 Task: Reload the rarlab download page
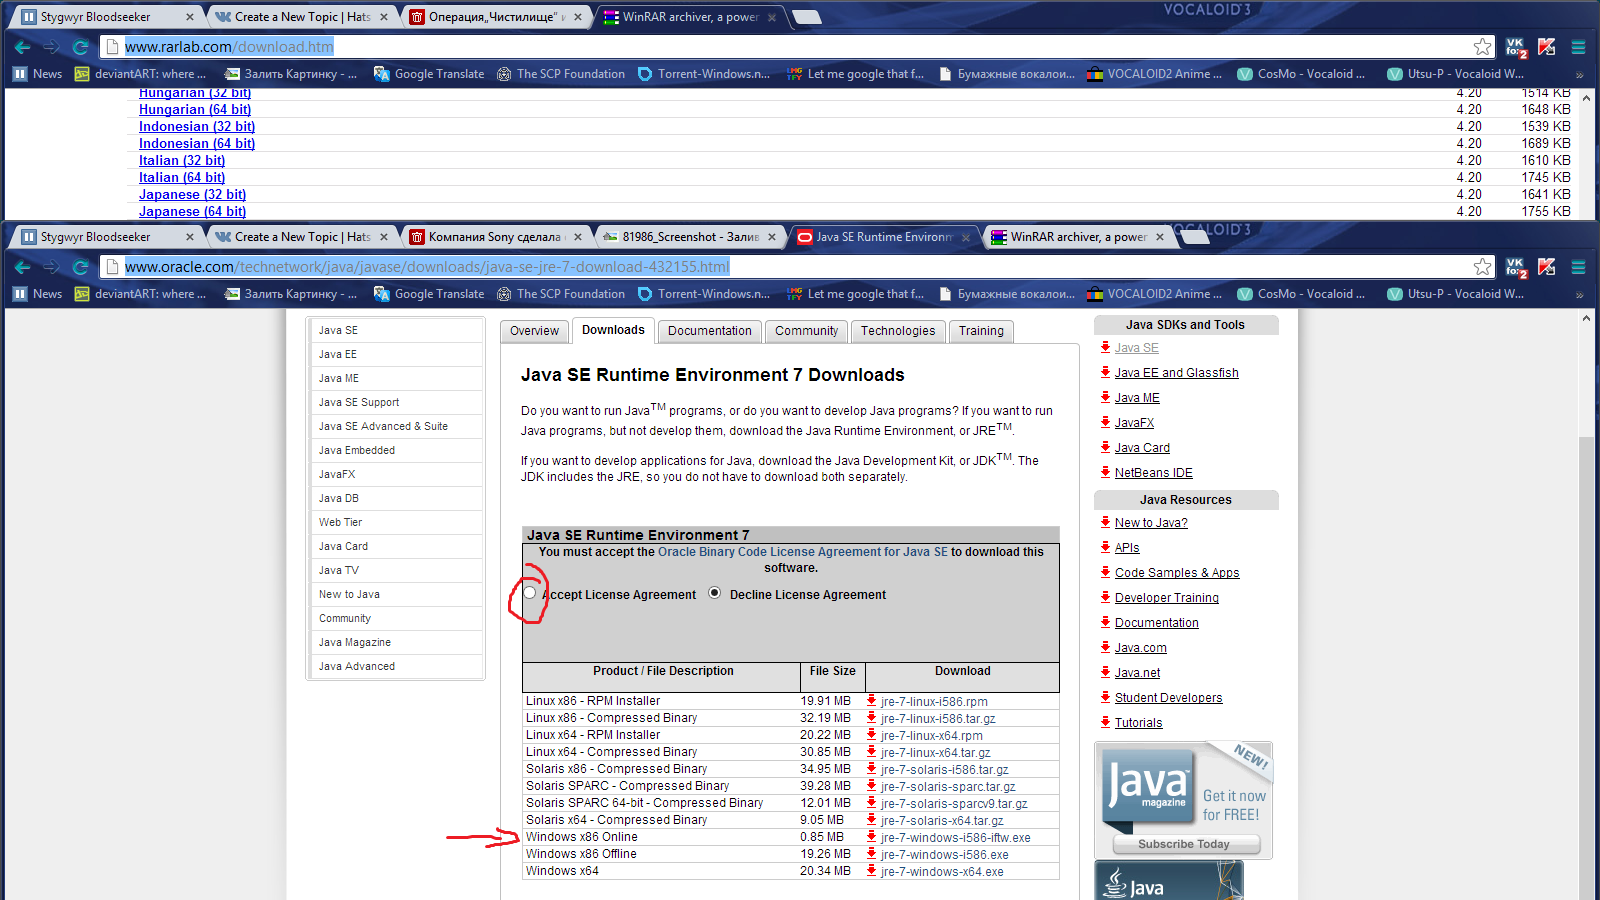tap(81, 47)
